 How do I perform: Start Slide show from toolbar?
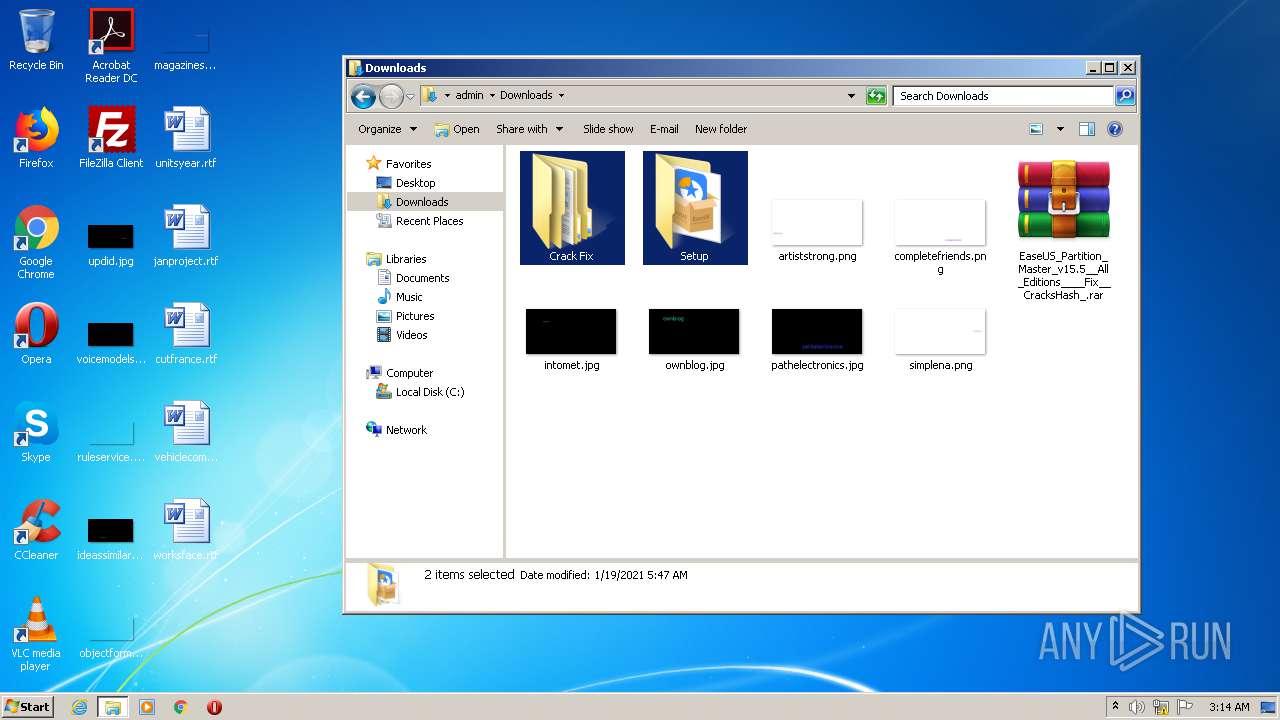tap(608, 129)
